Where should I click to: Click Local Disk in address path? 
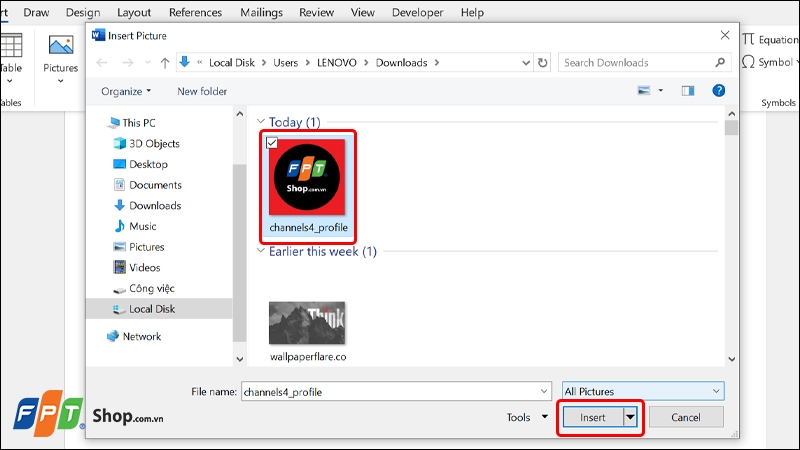[232, 63]
